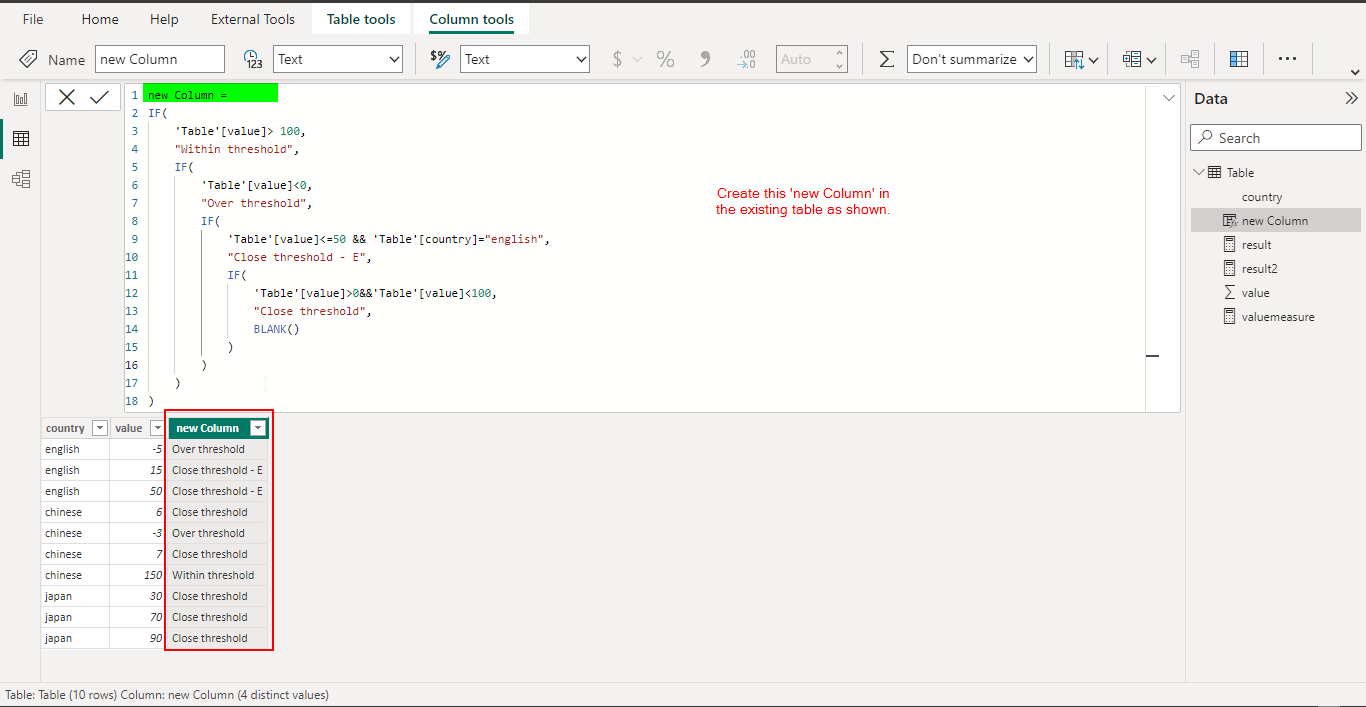The height and width of the screenshot is (707, 1366).
Task: Collapse the ribbon with the chevron
Action: [1355, 73]
